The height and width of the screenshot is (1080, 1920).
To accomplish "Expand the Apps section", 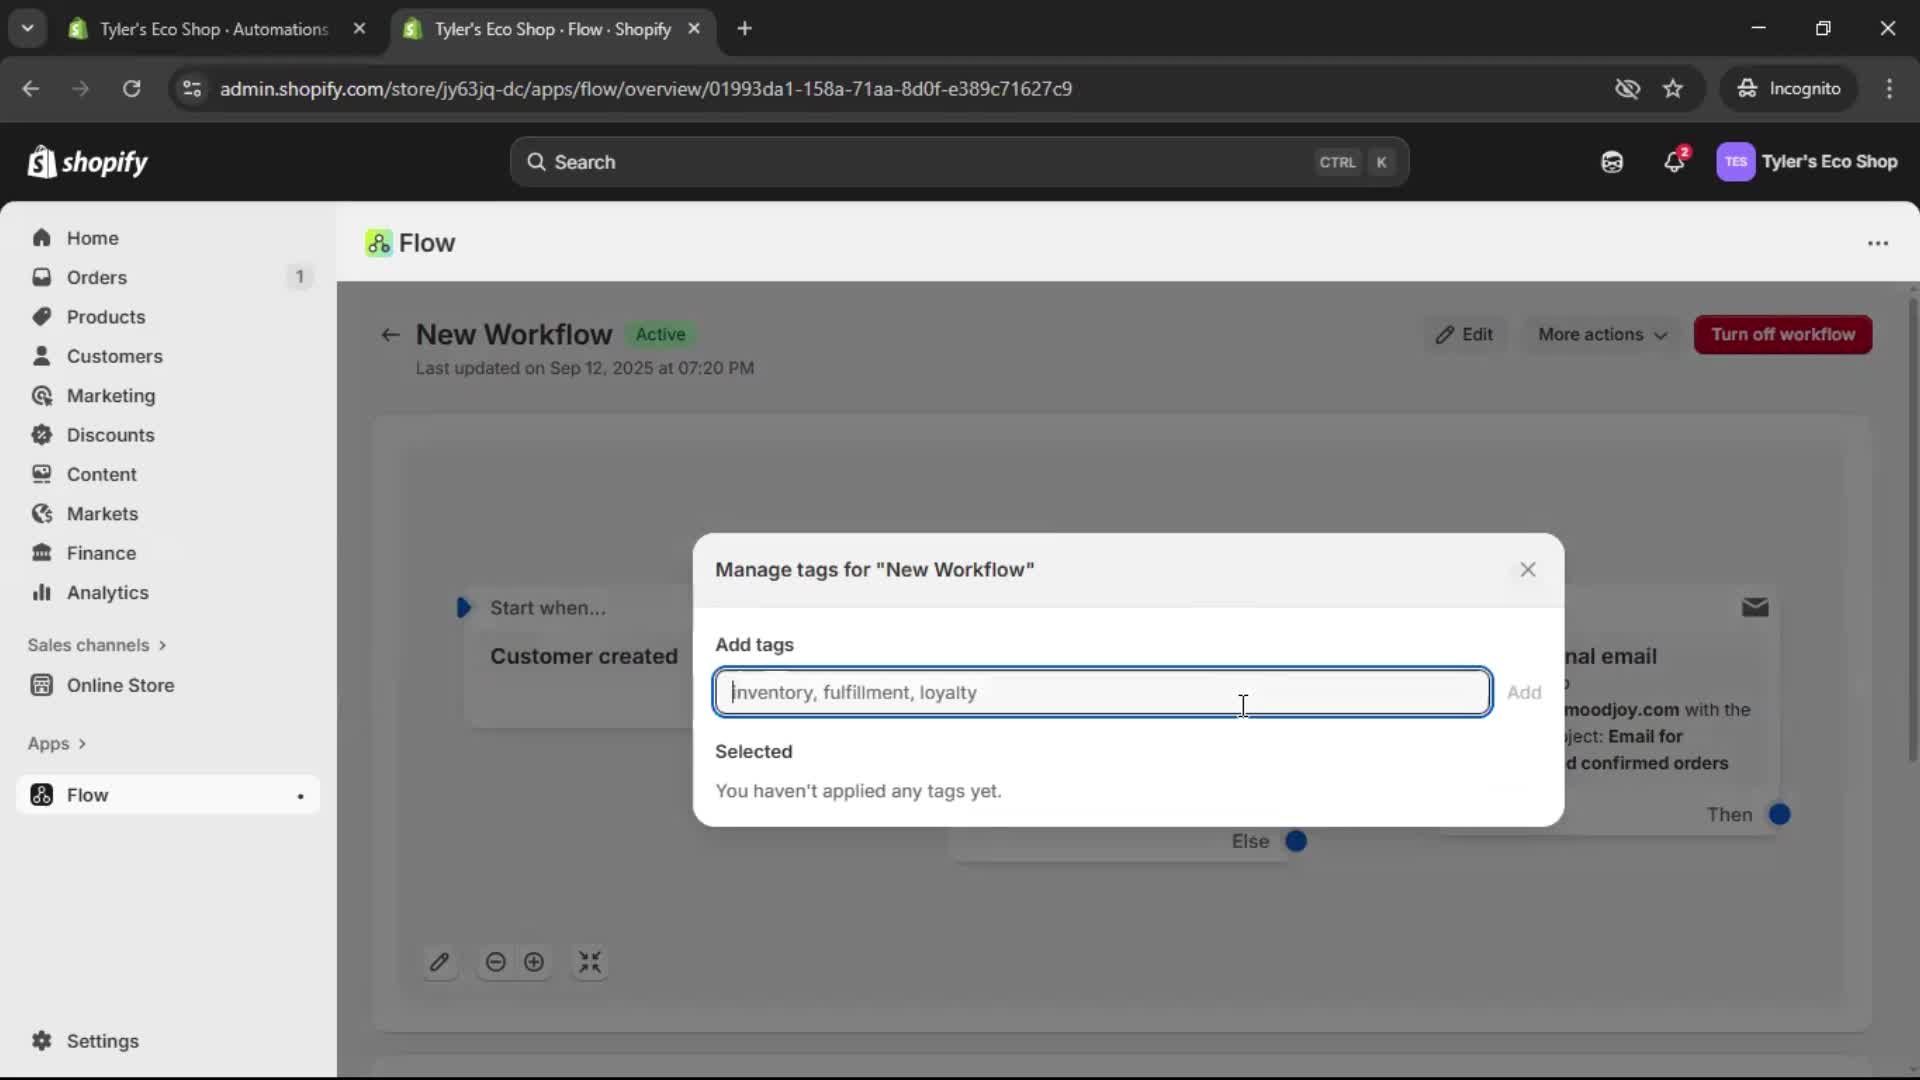I will coord(57,744).
